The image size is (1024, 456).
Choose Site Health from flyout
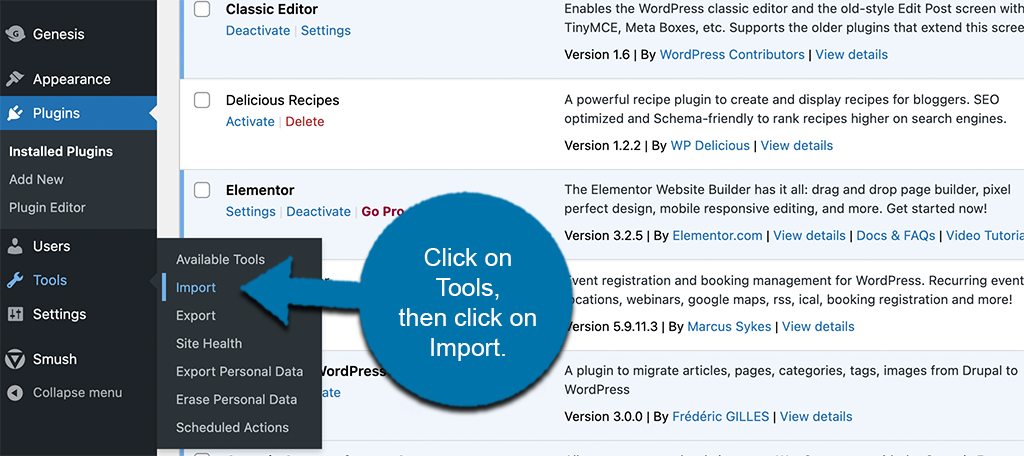point(209,344)
